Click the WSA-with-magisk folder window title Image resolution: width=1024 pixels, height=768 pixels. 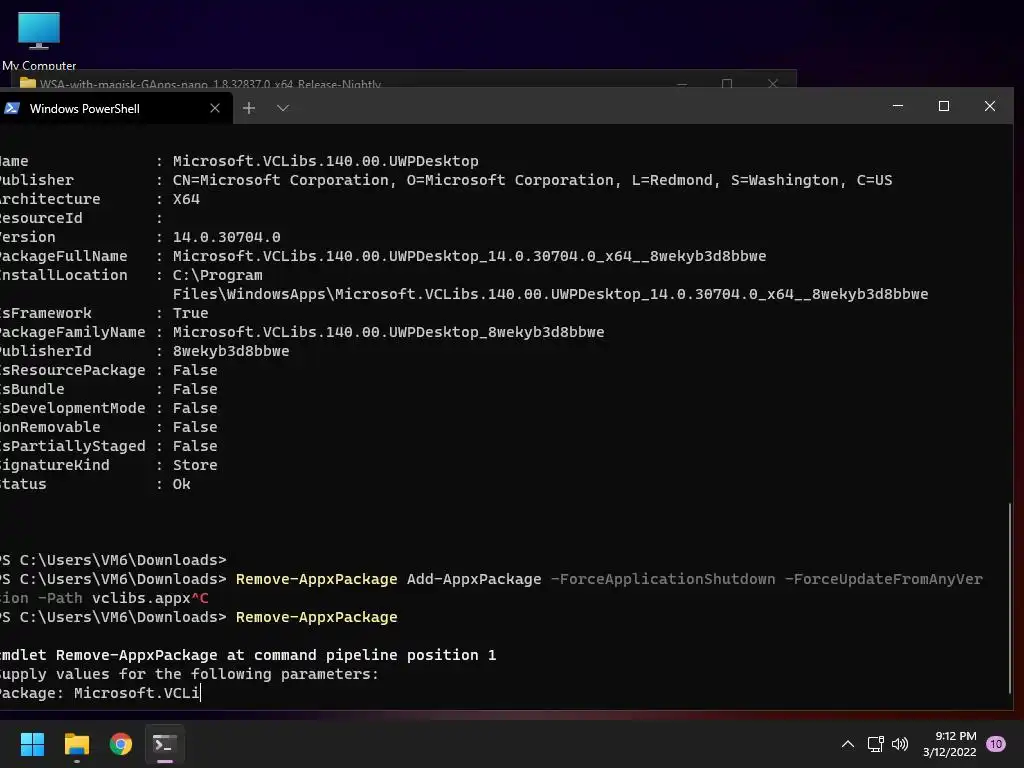click(210, 84)
